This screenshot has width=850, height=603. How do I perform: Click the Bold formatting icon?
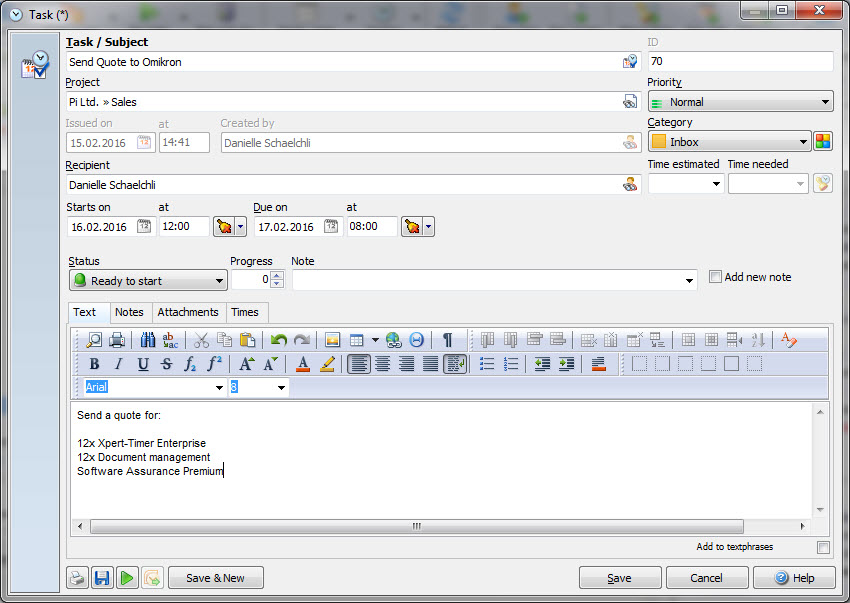coord(94,364)
